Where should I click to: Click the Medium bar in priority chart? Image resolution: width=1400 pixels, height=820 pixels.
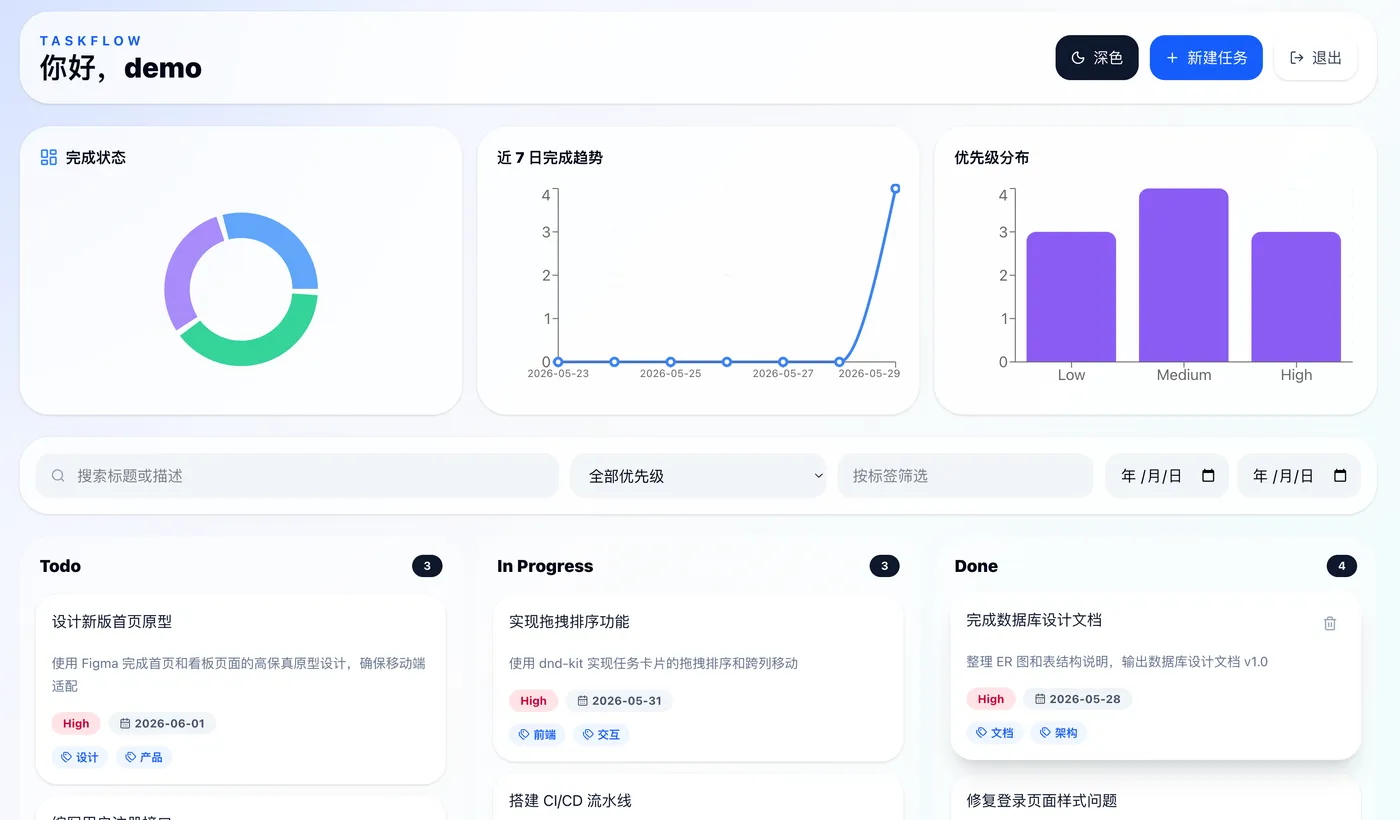click(1184, 275)
